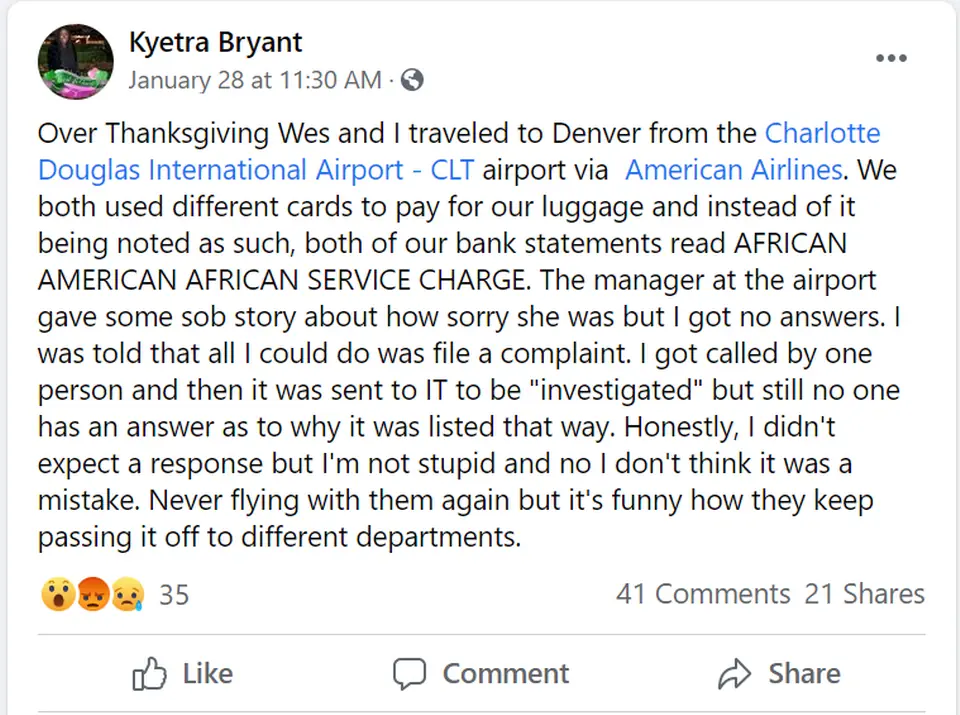Click the speech bubble Comment icon
Image resolution: width=960 pixels, height=715 pixels.
click(409, 674)
